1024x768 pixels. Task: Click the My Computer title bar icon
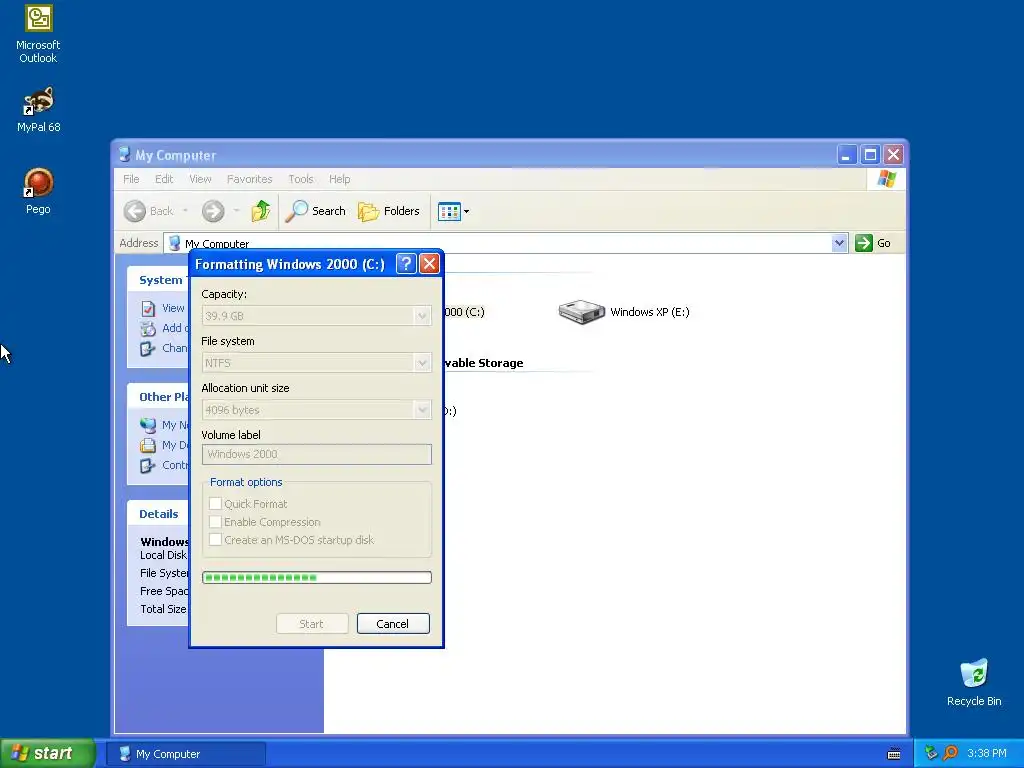pos(124,155)
